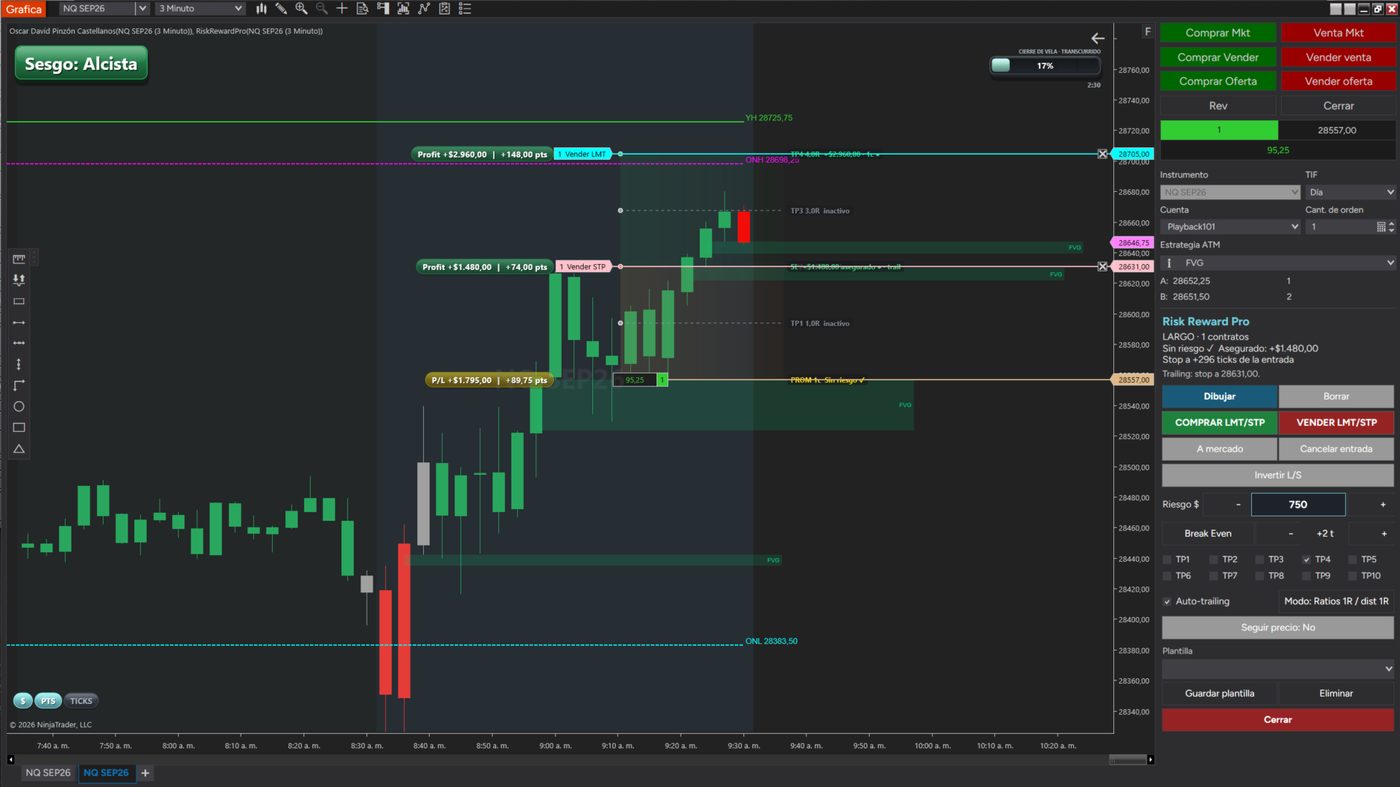Image resolution: width=1400 pixels, height=787 pixels.
Task: Click the candle close progress bar
Action: coord(1045,66)
